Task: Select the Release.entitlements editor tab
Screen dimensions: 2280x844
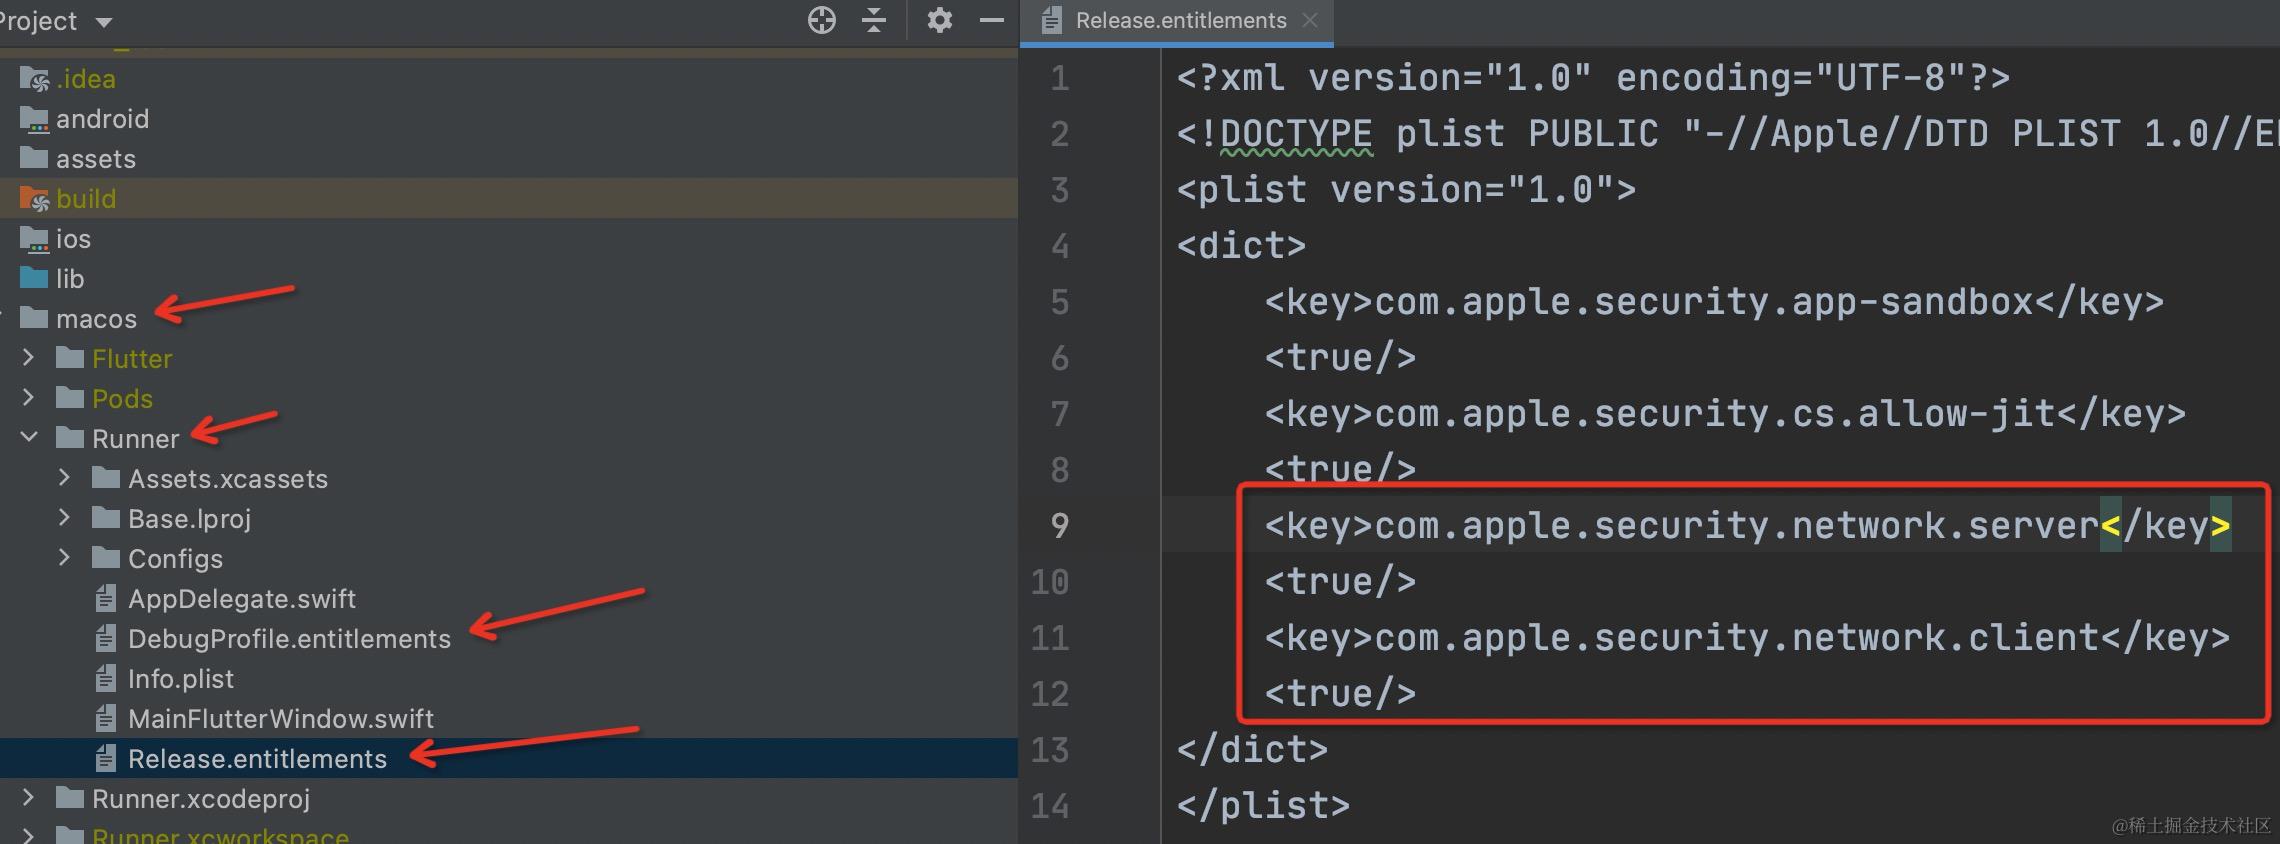Action: [1178, 21]
